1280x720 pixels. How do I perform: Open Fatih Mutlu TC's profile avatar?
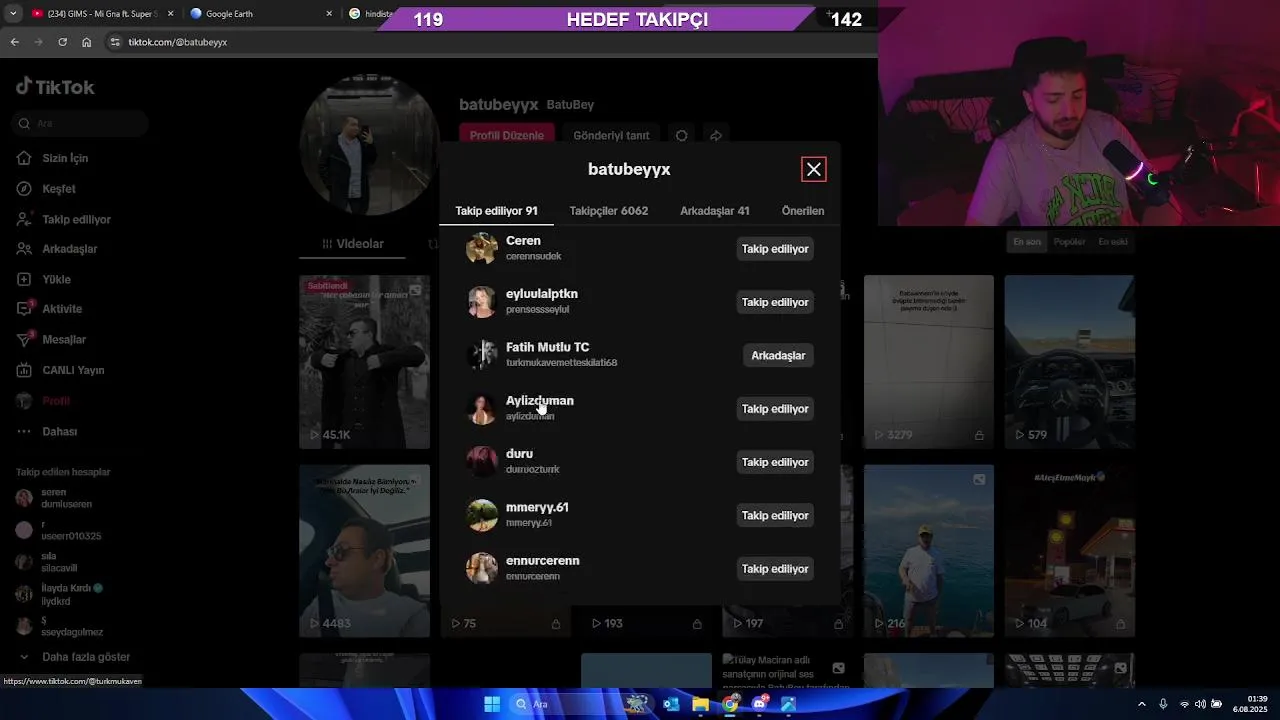[x=482, y=355]
